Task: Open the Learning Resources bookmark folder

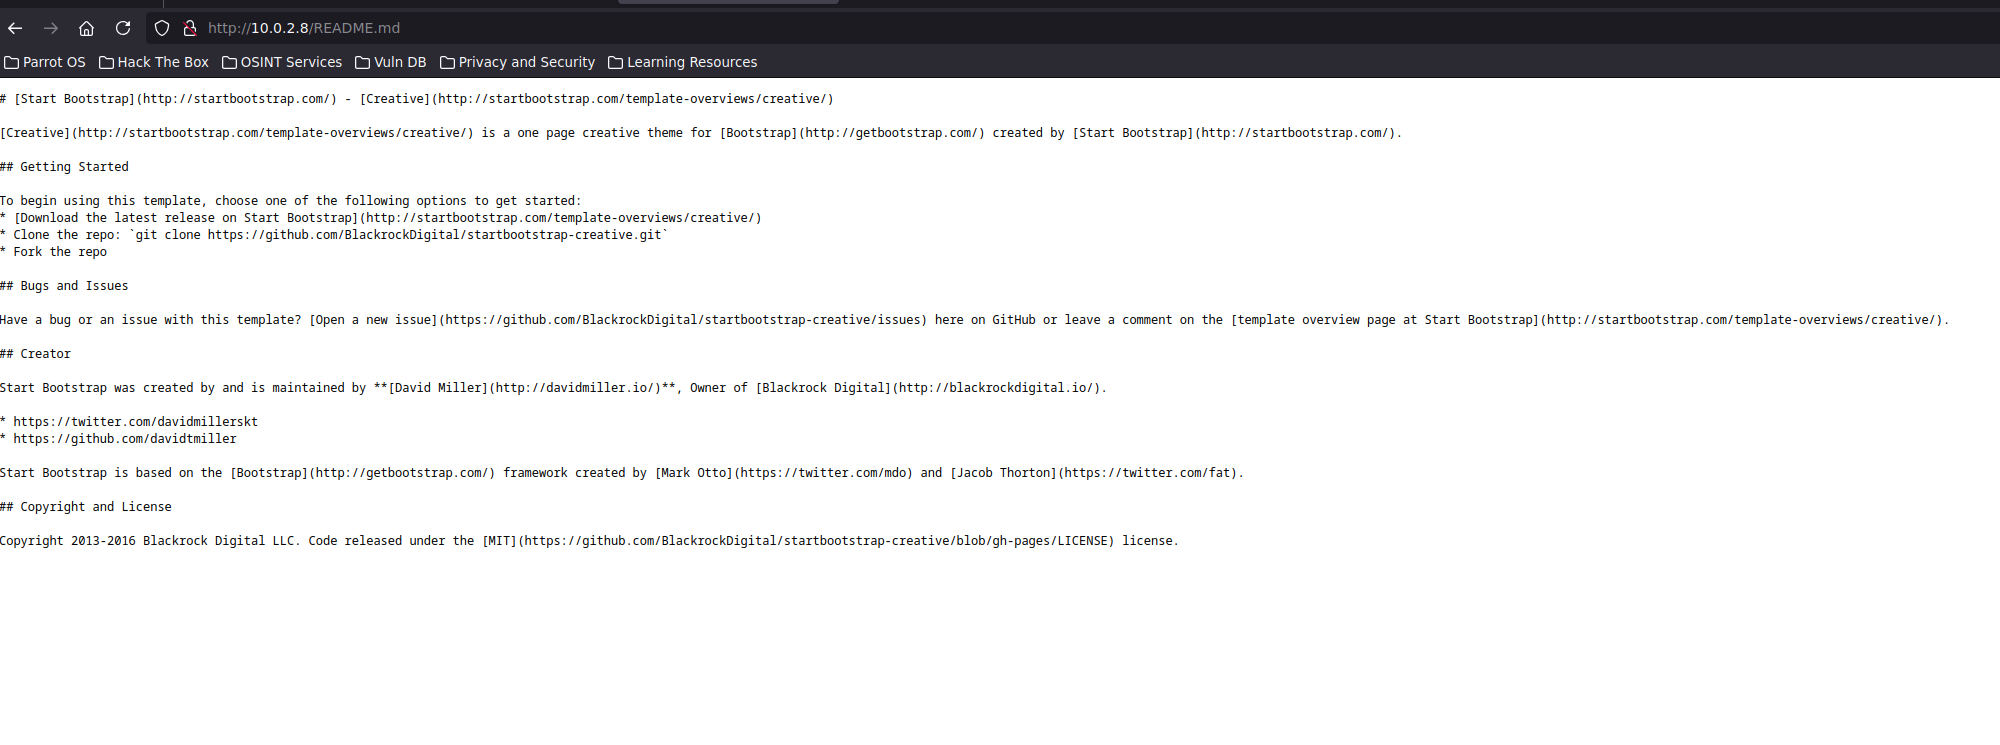Action: pyautogui.click(x=683, y=62)
